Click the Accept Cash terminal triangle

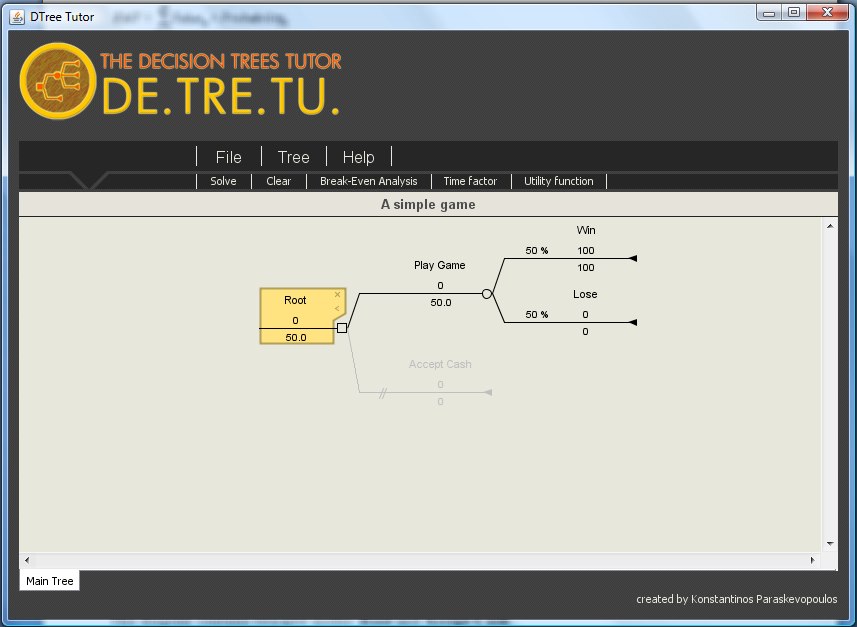tap(488, 392)
